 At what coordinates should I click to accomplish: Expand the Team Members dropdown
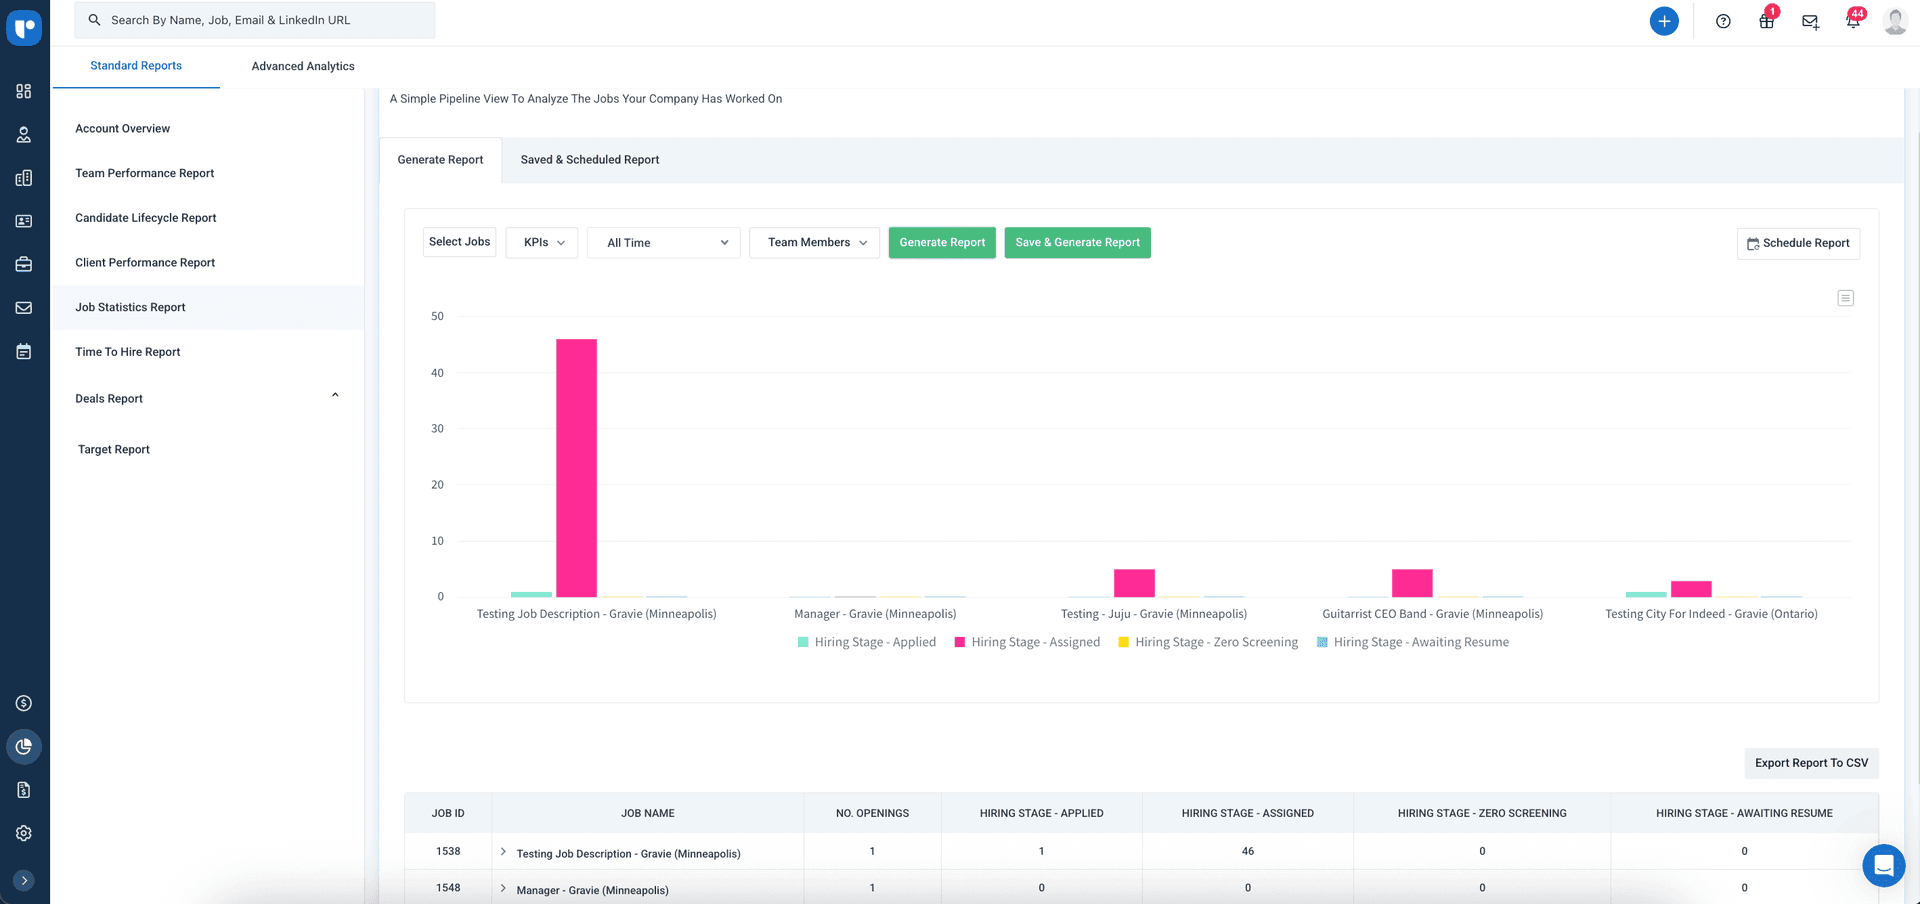tap(815, 243)
